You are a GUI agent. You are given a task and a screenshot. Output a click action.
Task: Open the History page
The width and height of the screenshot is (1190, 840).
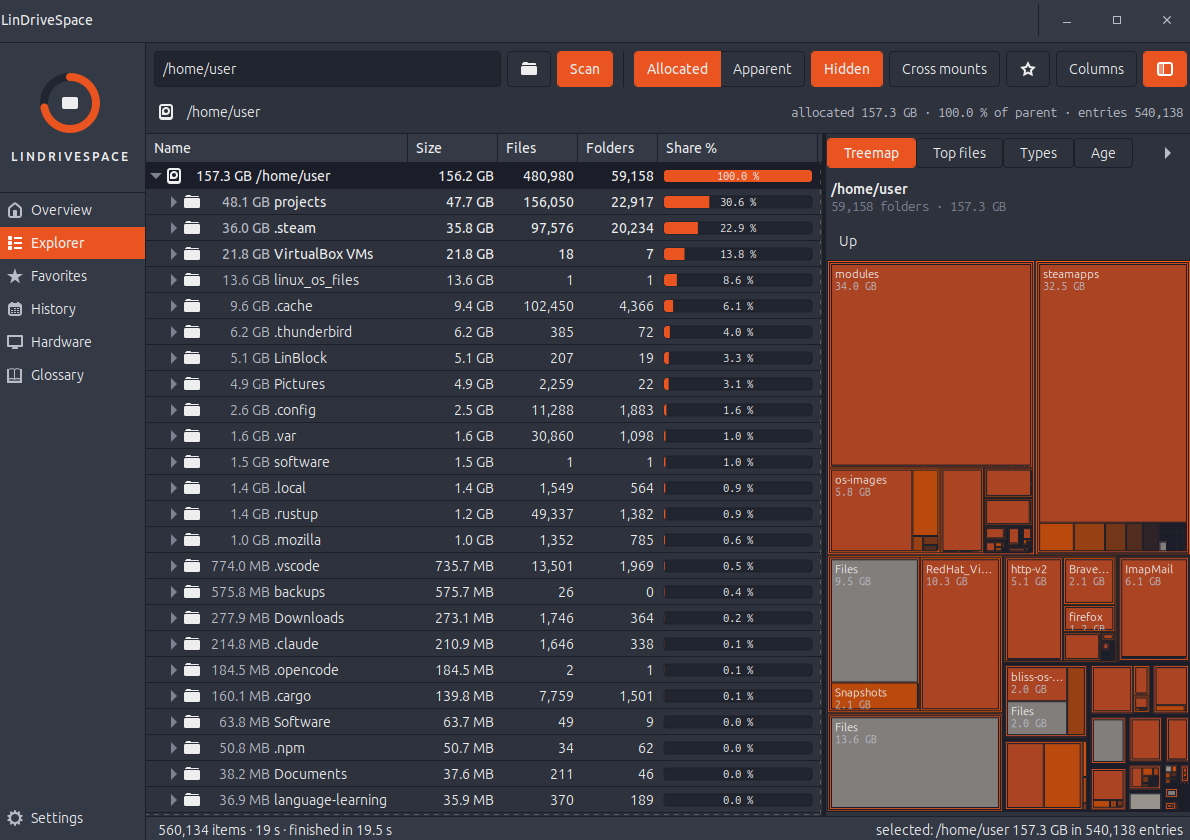(72, 309)
